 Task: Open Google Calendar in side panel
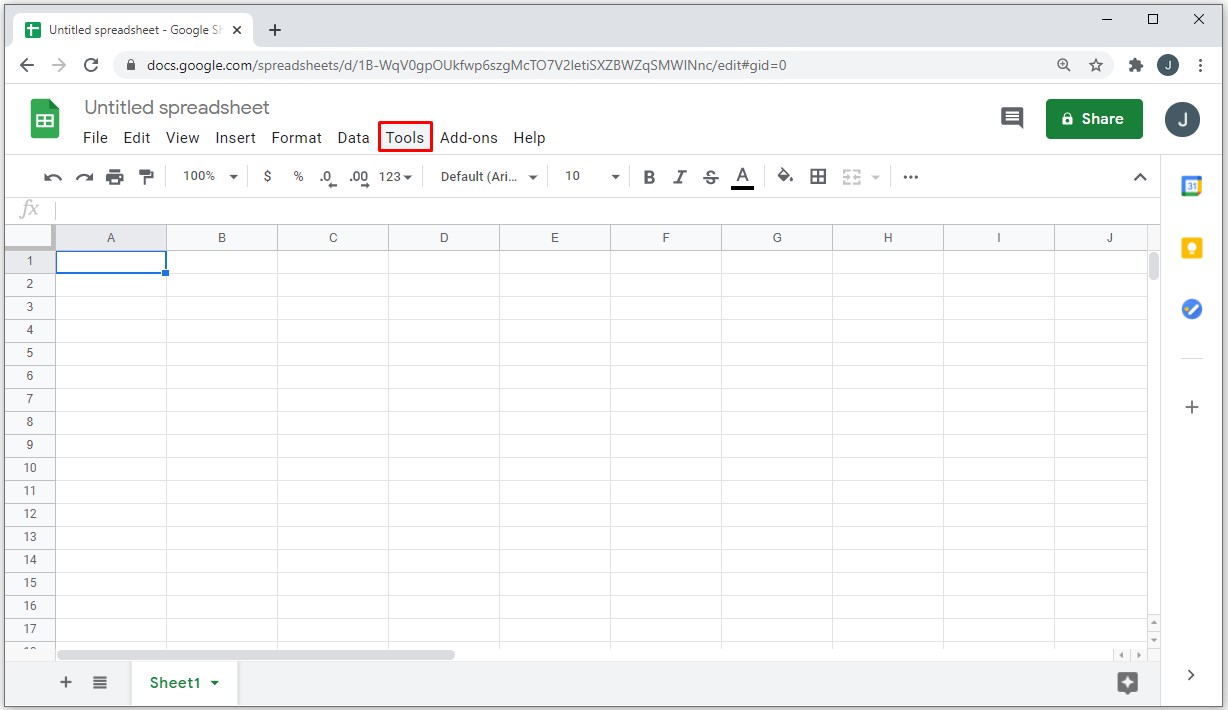click(x=1191, y=186)
